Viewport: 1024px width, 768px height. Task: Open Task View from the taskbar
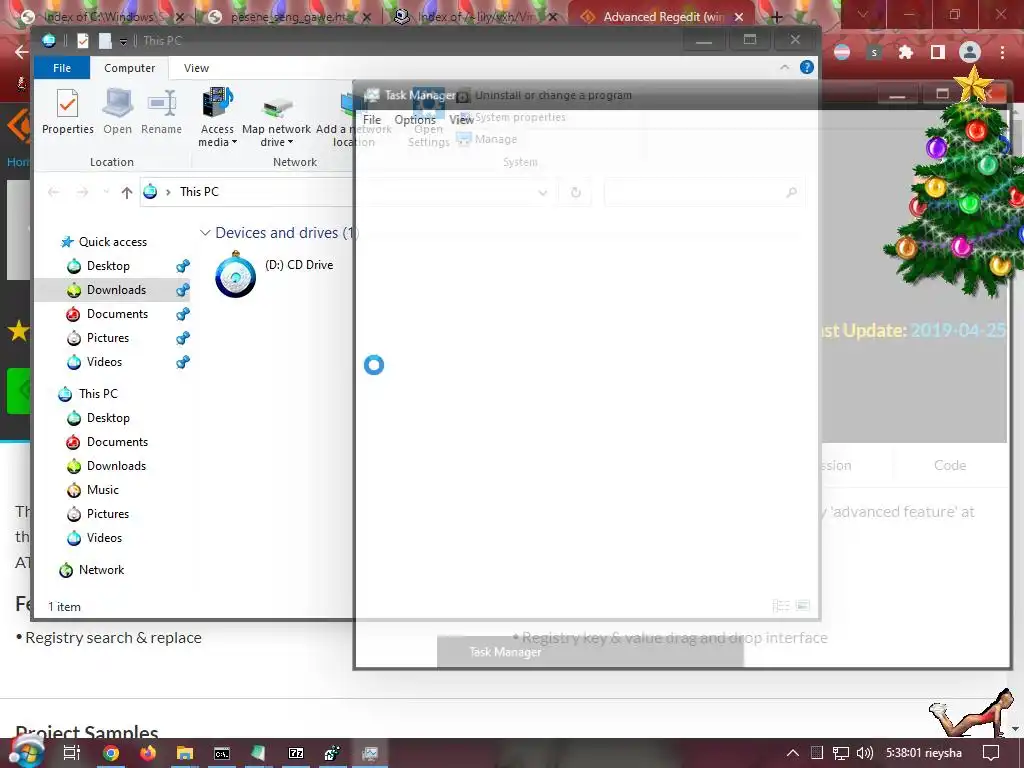tap(72, 753)
